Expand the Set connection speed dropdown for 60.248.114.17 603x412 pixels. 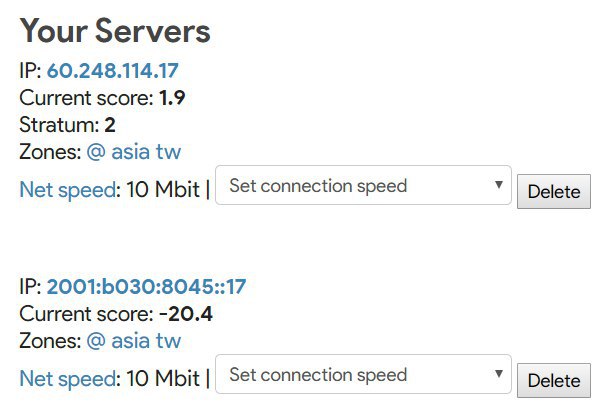click(x=363, y=185)
